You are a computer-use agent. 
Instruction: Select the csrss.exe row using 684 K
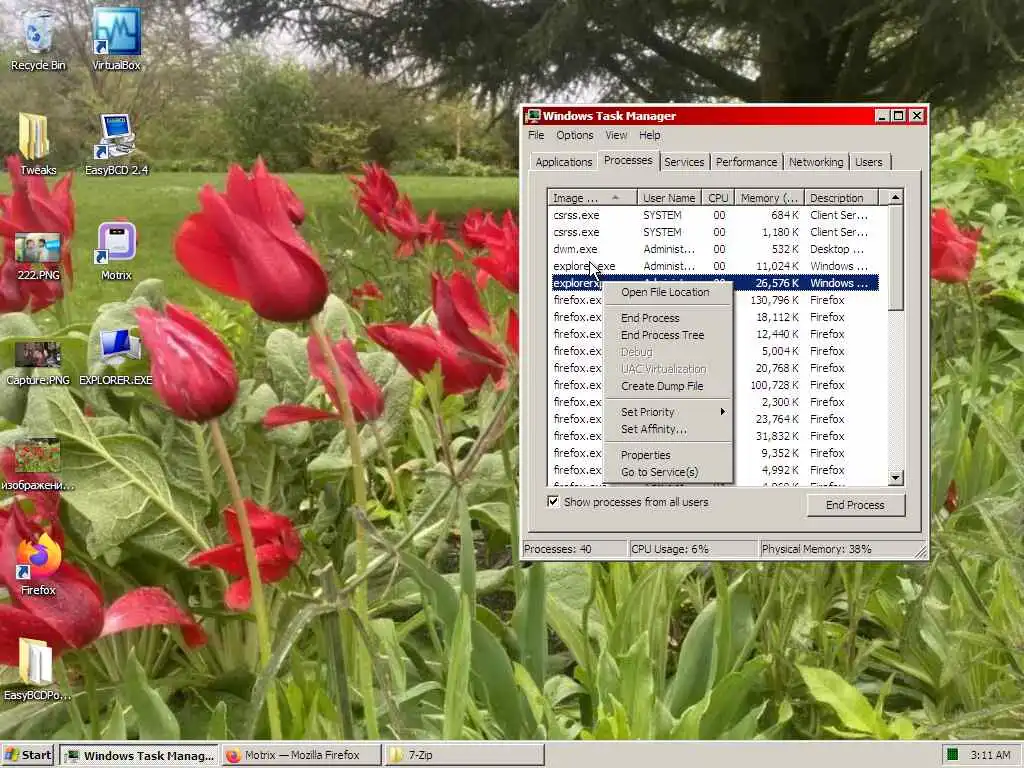coord(715,215)
